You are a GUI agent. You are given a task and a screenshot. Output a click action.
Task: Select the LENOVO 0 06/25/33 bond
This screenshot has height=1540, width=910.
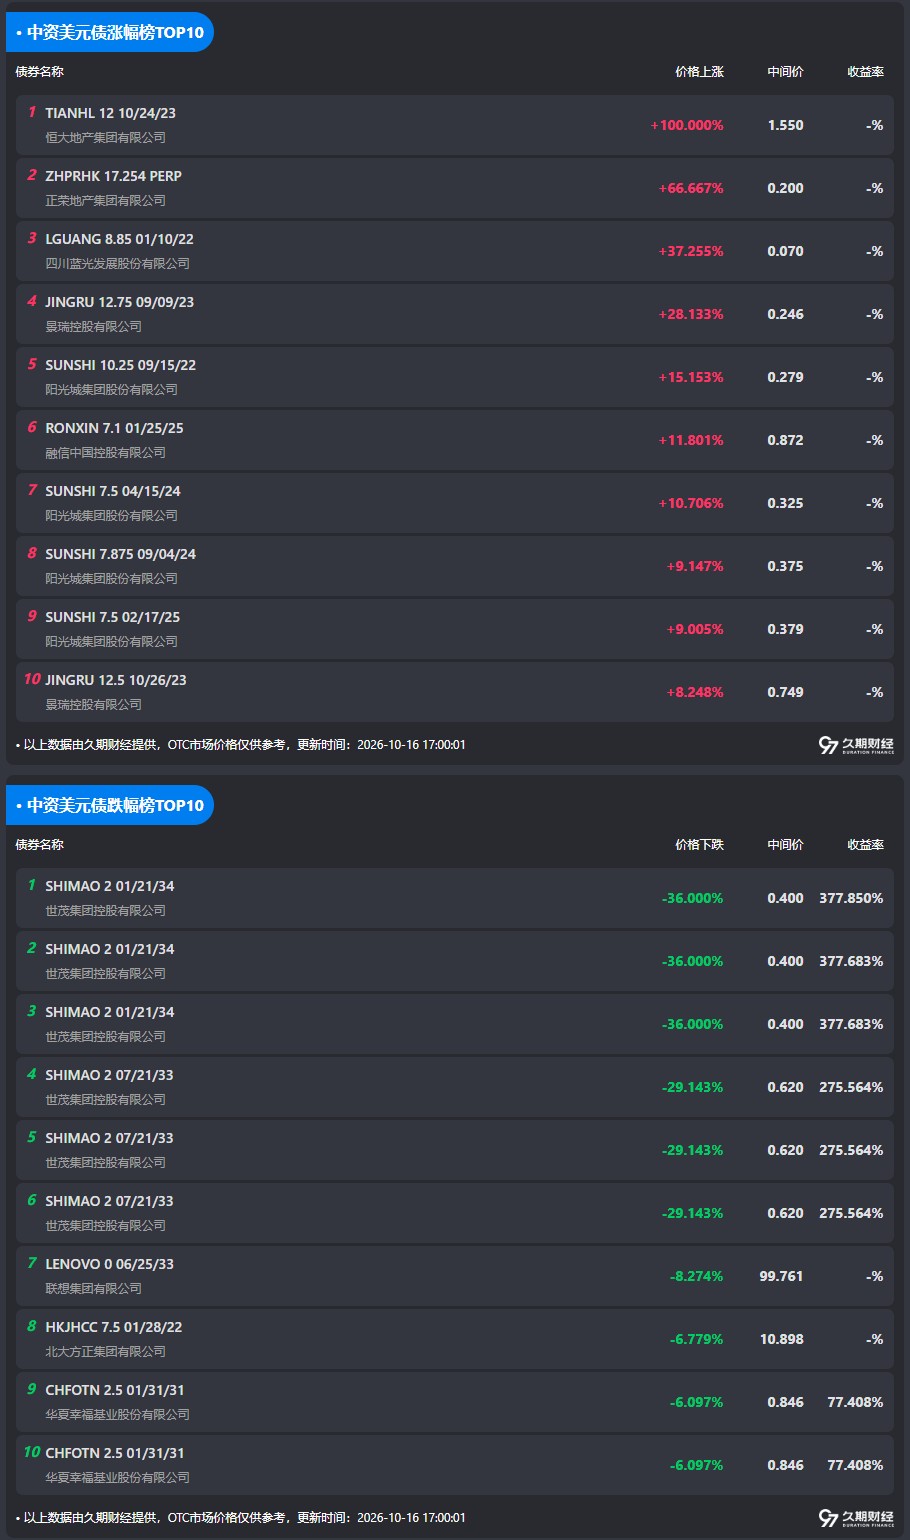455,1276
